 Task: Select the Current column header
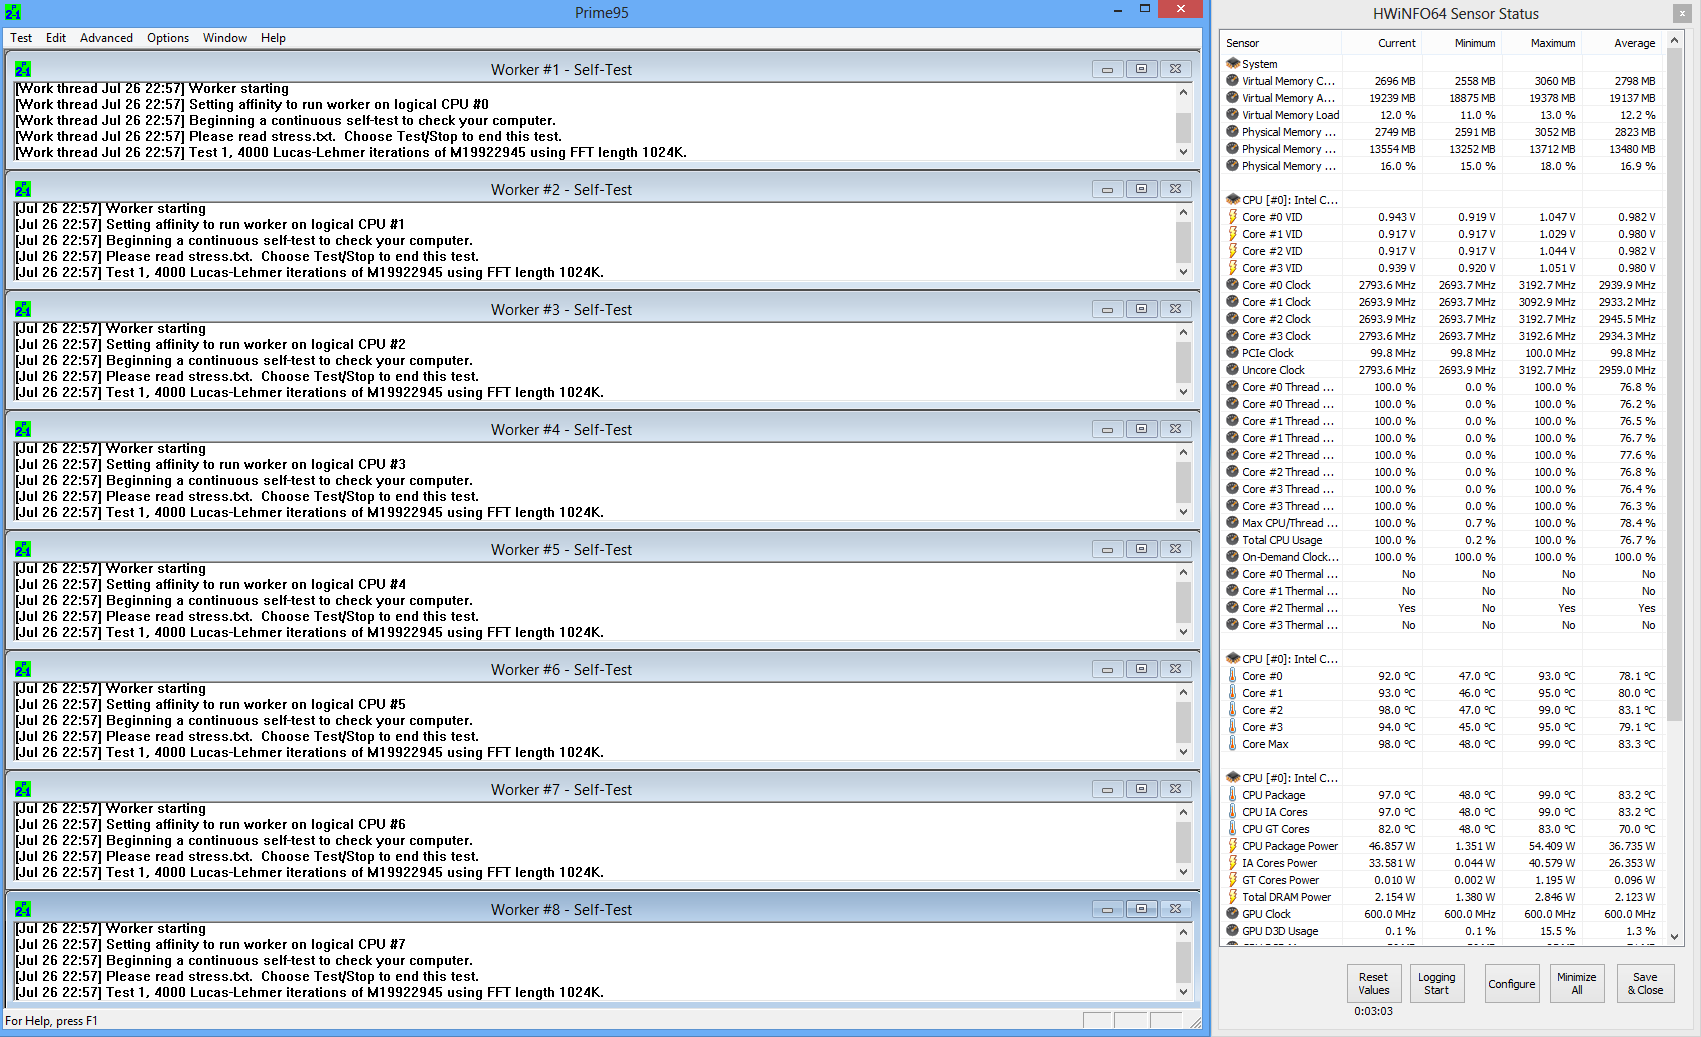(1381, 43)
